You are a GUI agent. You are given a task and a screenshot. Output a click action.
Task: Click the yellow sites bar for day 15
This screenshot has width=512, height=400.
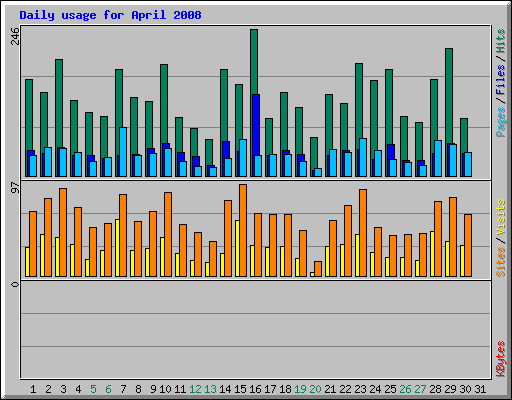(x=237, y=248)
